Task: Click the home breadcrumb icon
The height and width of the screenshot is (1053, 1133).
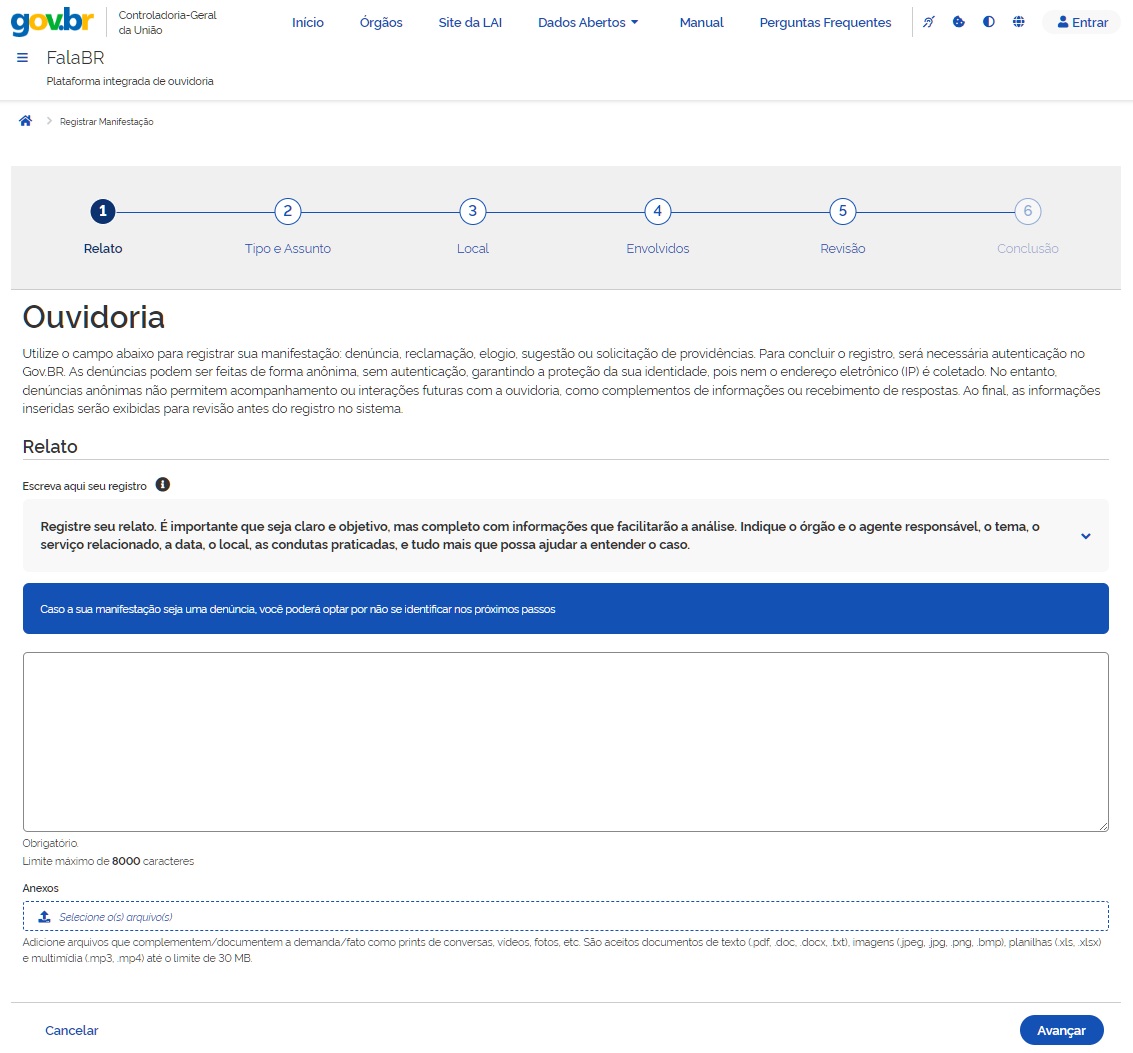Action: coord(25,121)
